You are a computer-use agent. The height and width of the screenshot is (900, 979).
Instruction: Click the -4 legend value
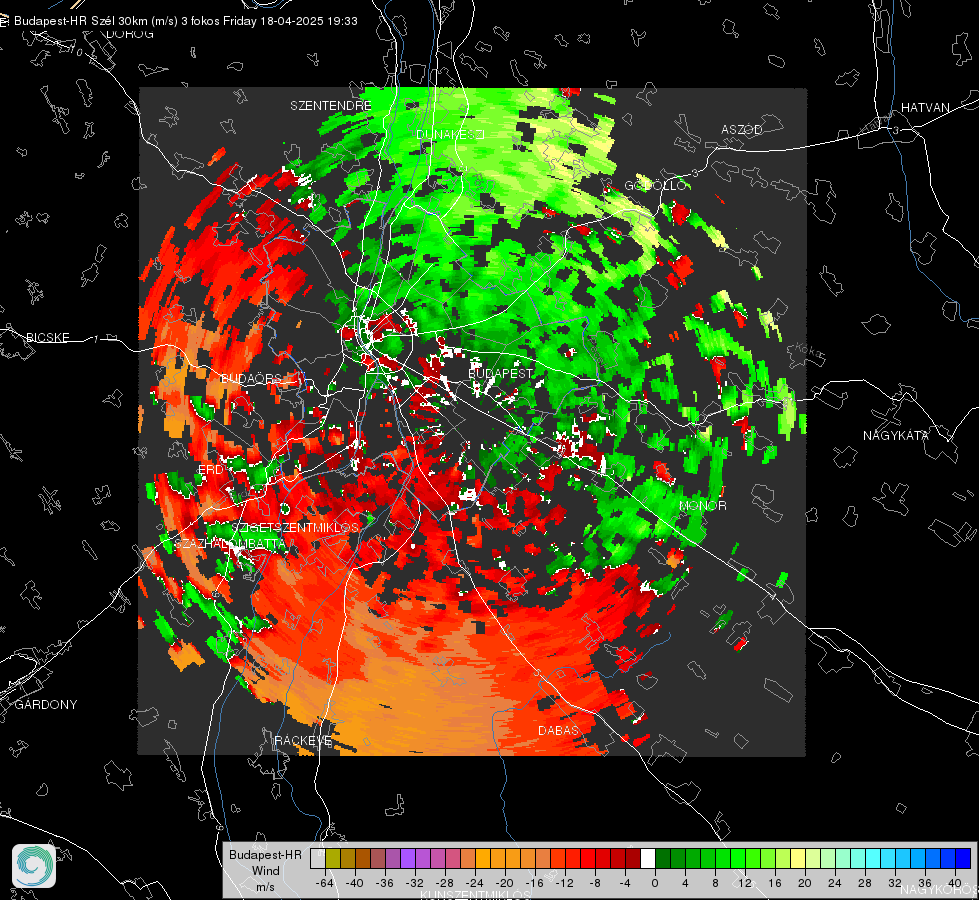(x=624, y=883)
